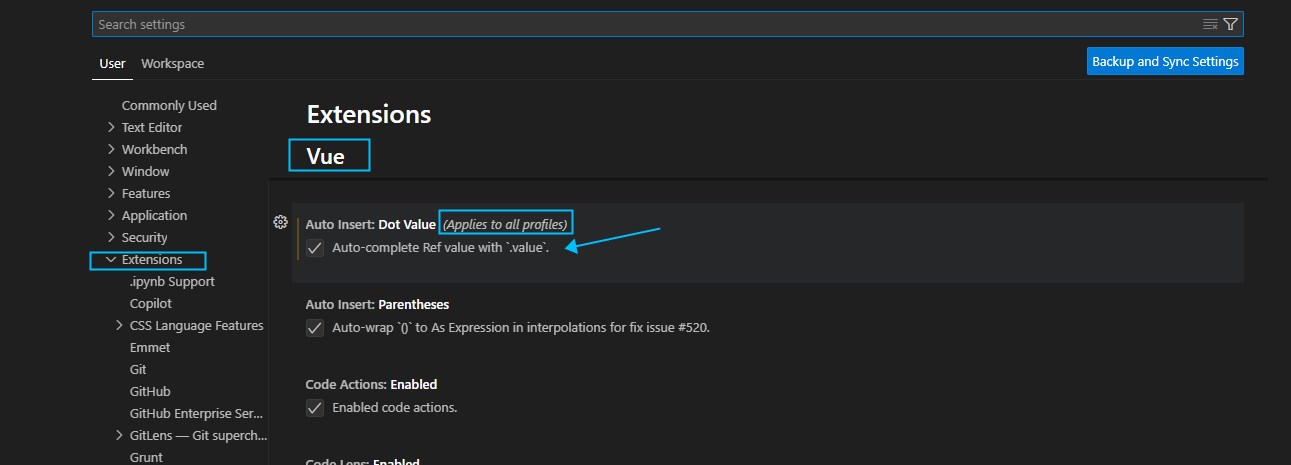Focus the Search settings field

pyautogui.click(x=645, y=24)
